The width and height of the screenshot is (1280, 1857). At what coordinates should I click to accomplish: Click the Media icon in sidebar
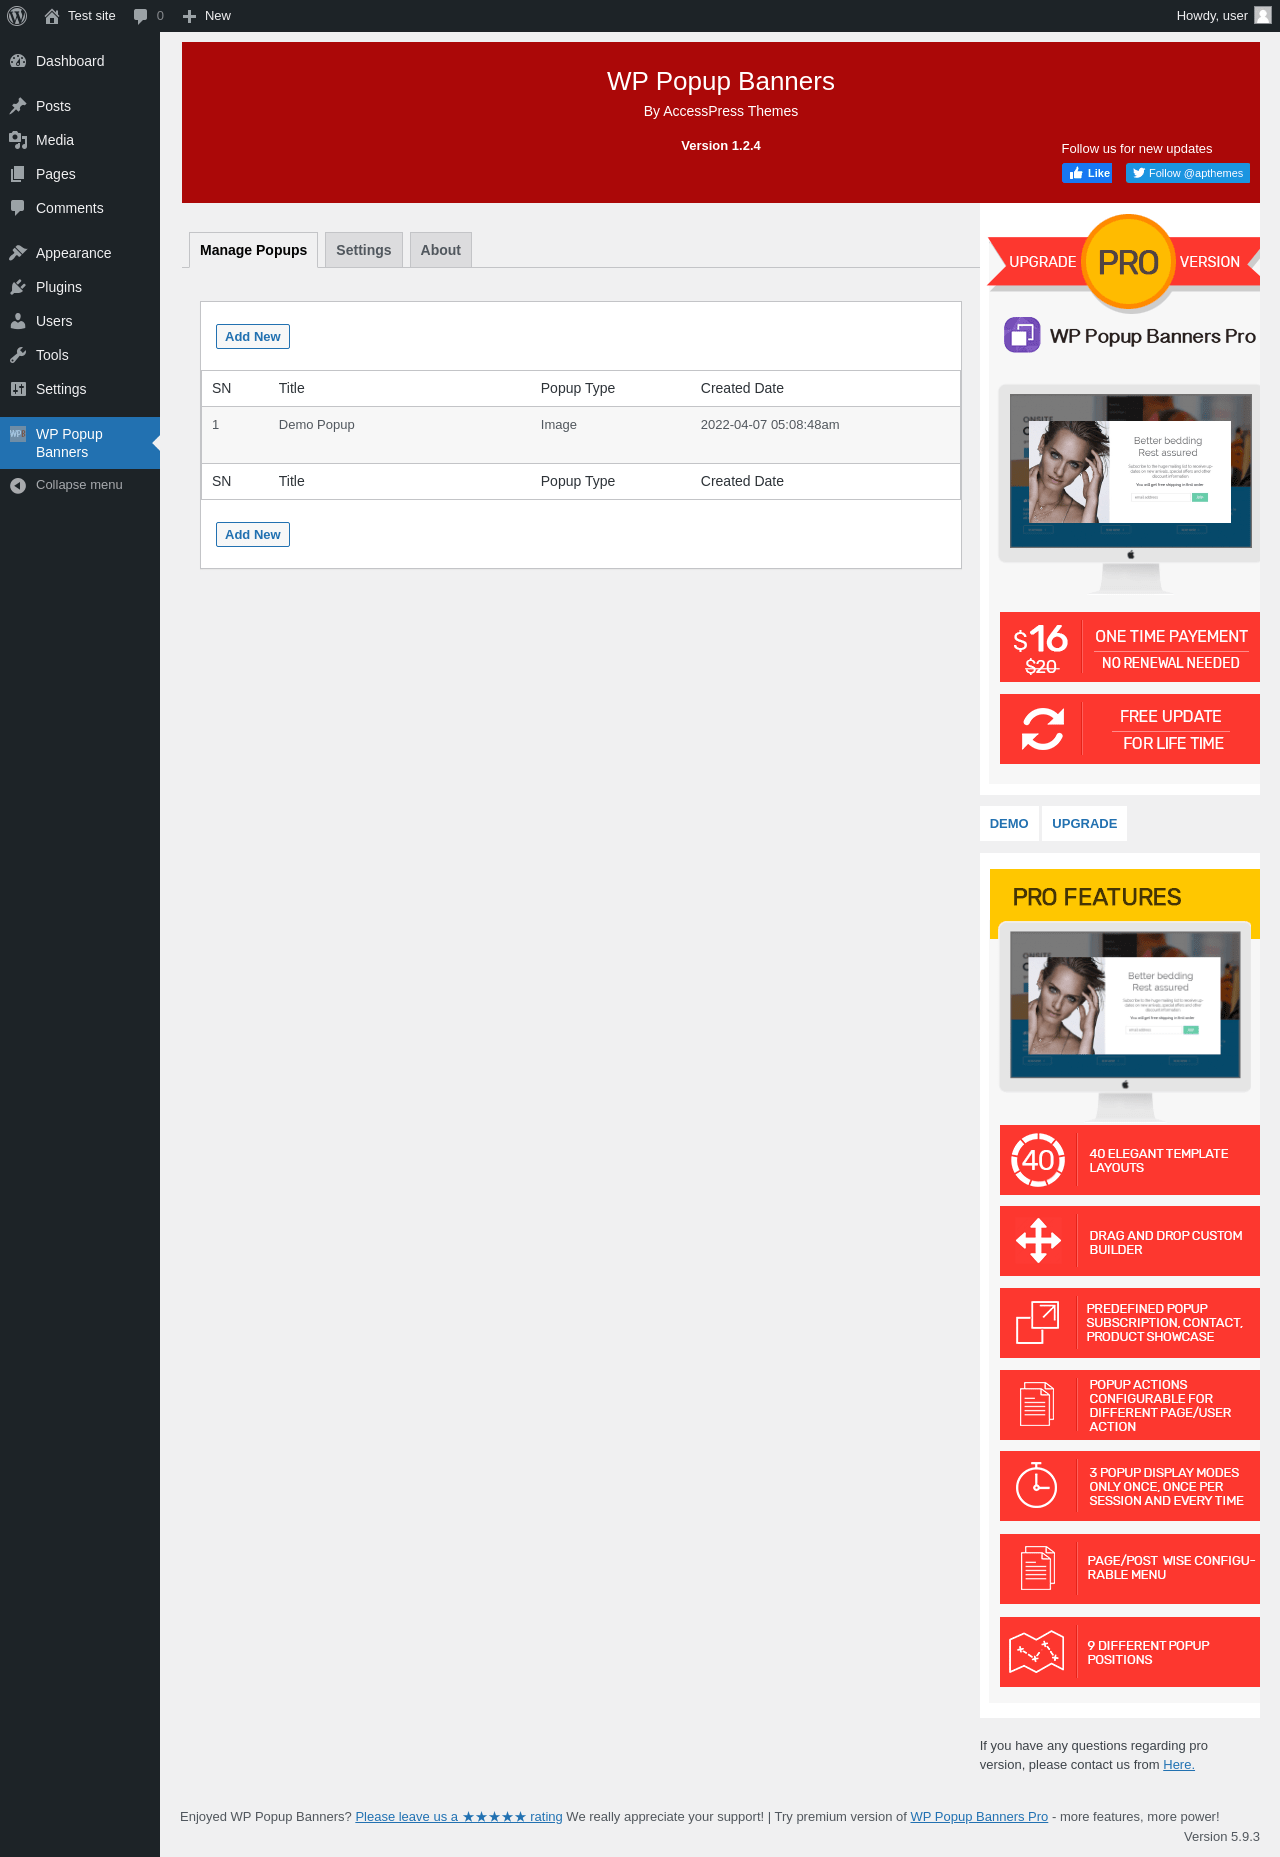click(18, 140)
